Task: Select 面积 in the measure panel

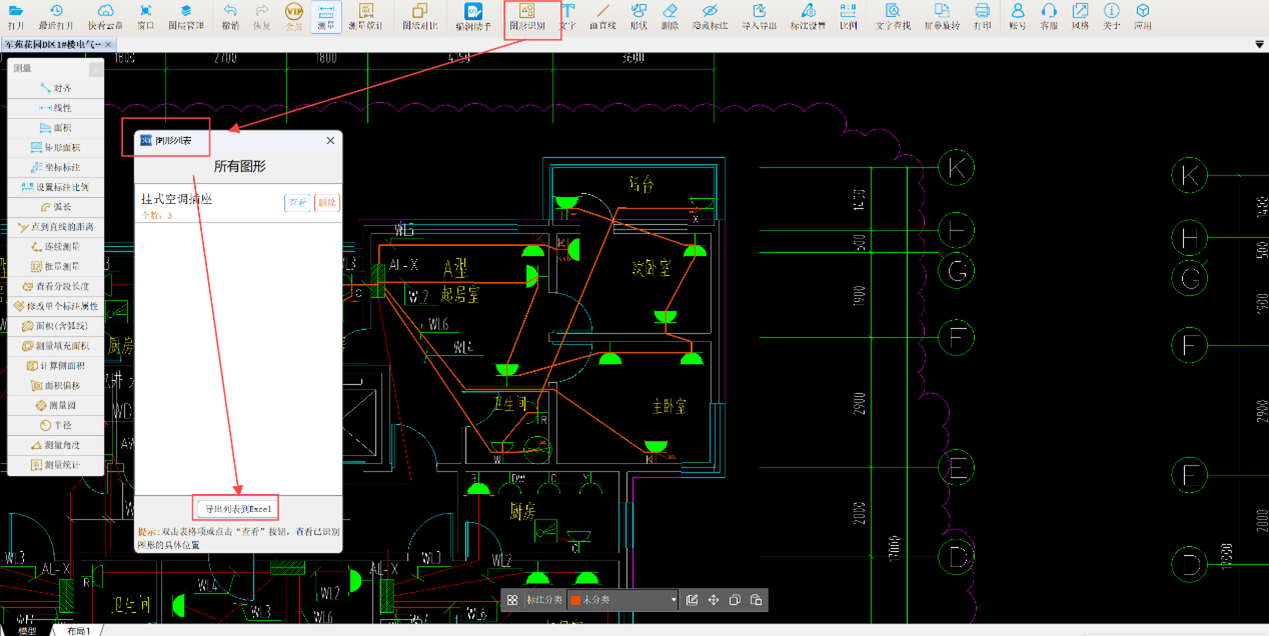Action: click(x=55, y=128)
